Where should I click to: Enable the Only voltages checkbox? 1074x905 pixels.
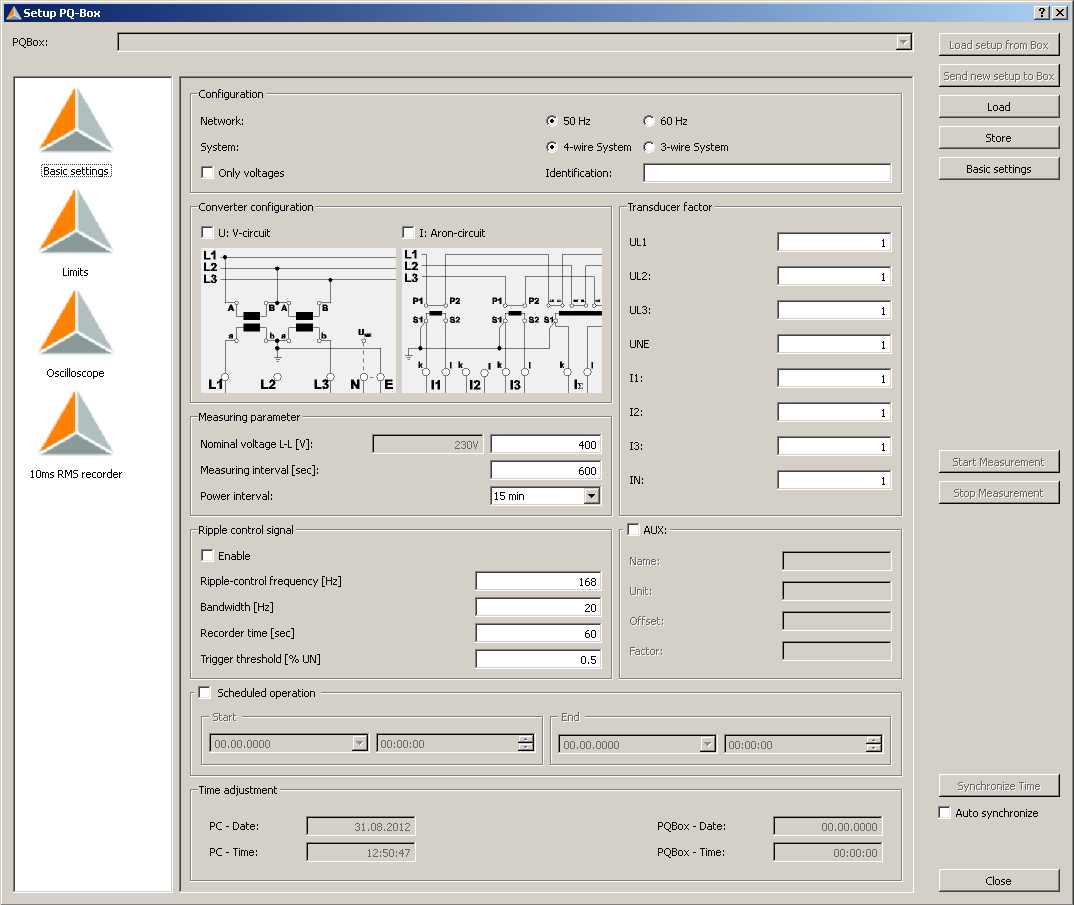click(x=207, y=173)
